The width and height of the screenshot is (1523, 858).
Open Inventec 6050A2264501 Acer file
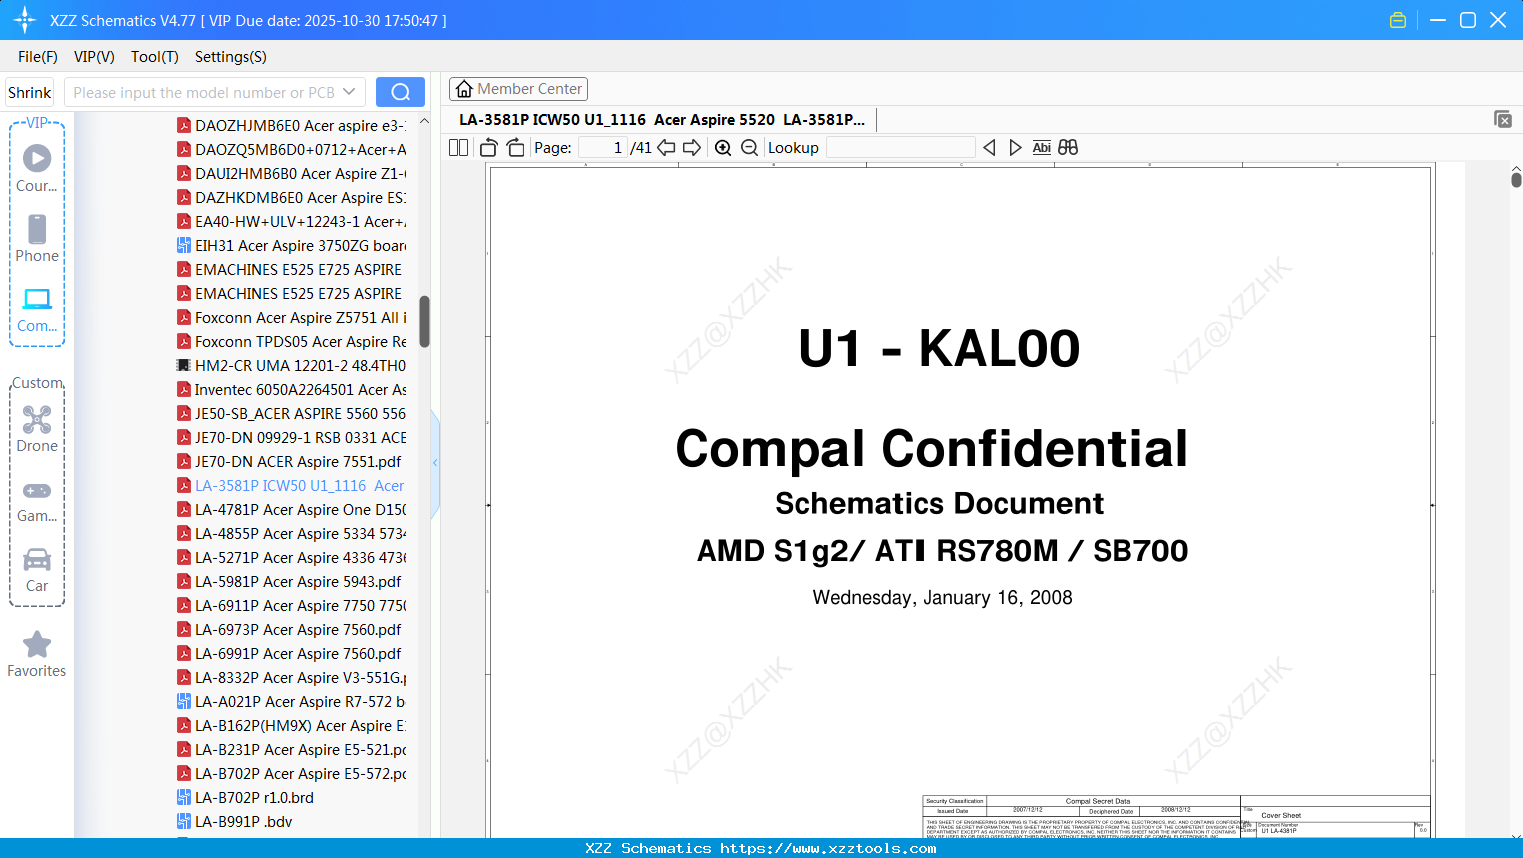click(x=291, y=390)
